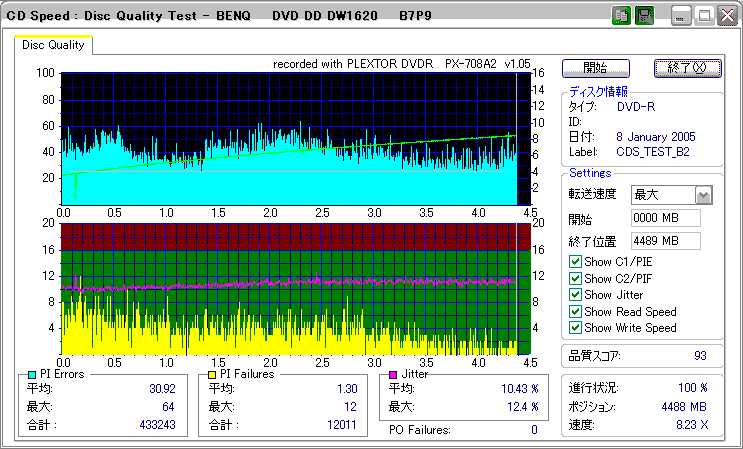
Task: Click the 開始 field showing 0000 MB
Action: coord(665,218)
